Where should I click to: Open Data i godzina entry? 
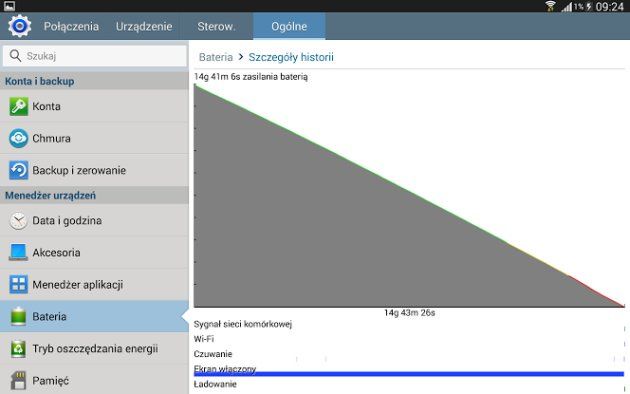coord(94,220)
